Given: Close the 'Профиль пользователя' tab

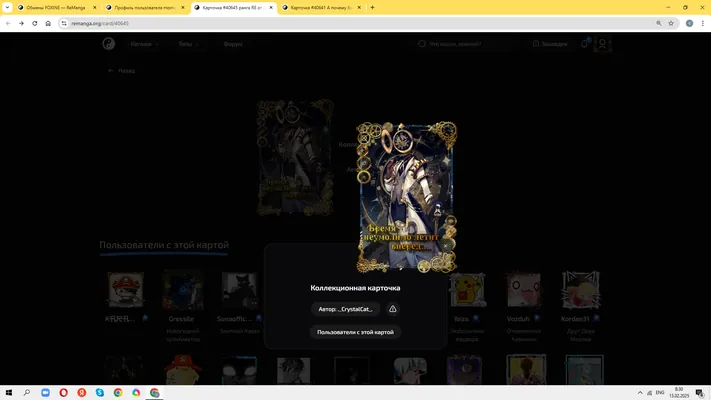Looking at the screenshot, I should point(183,8).
